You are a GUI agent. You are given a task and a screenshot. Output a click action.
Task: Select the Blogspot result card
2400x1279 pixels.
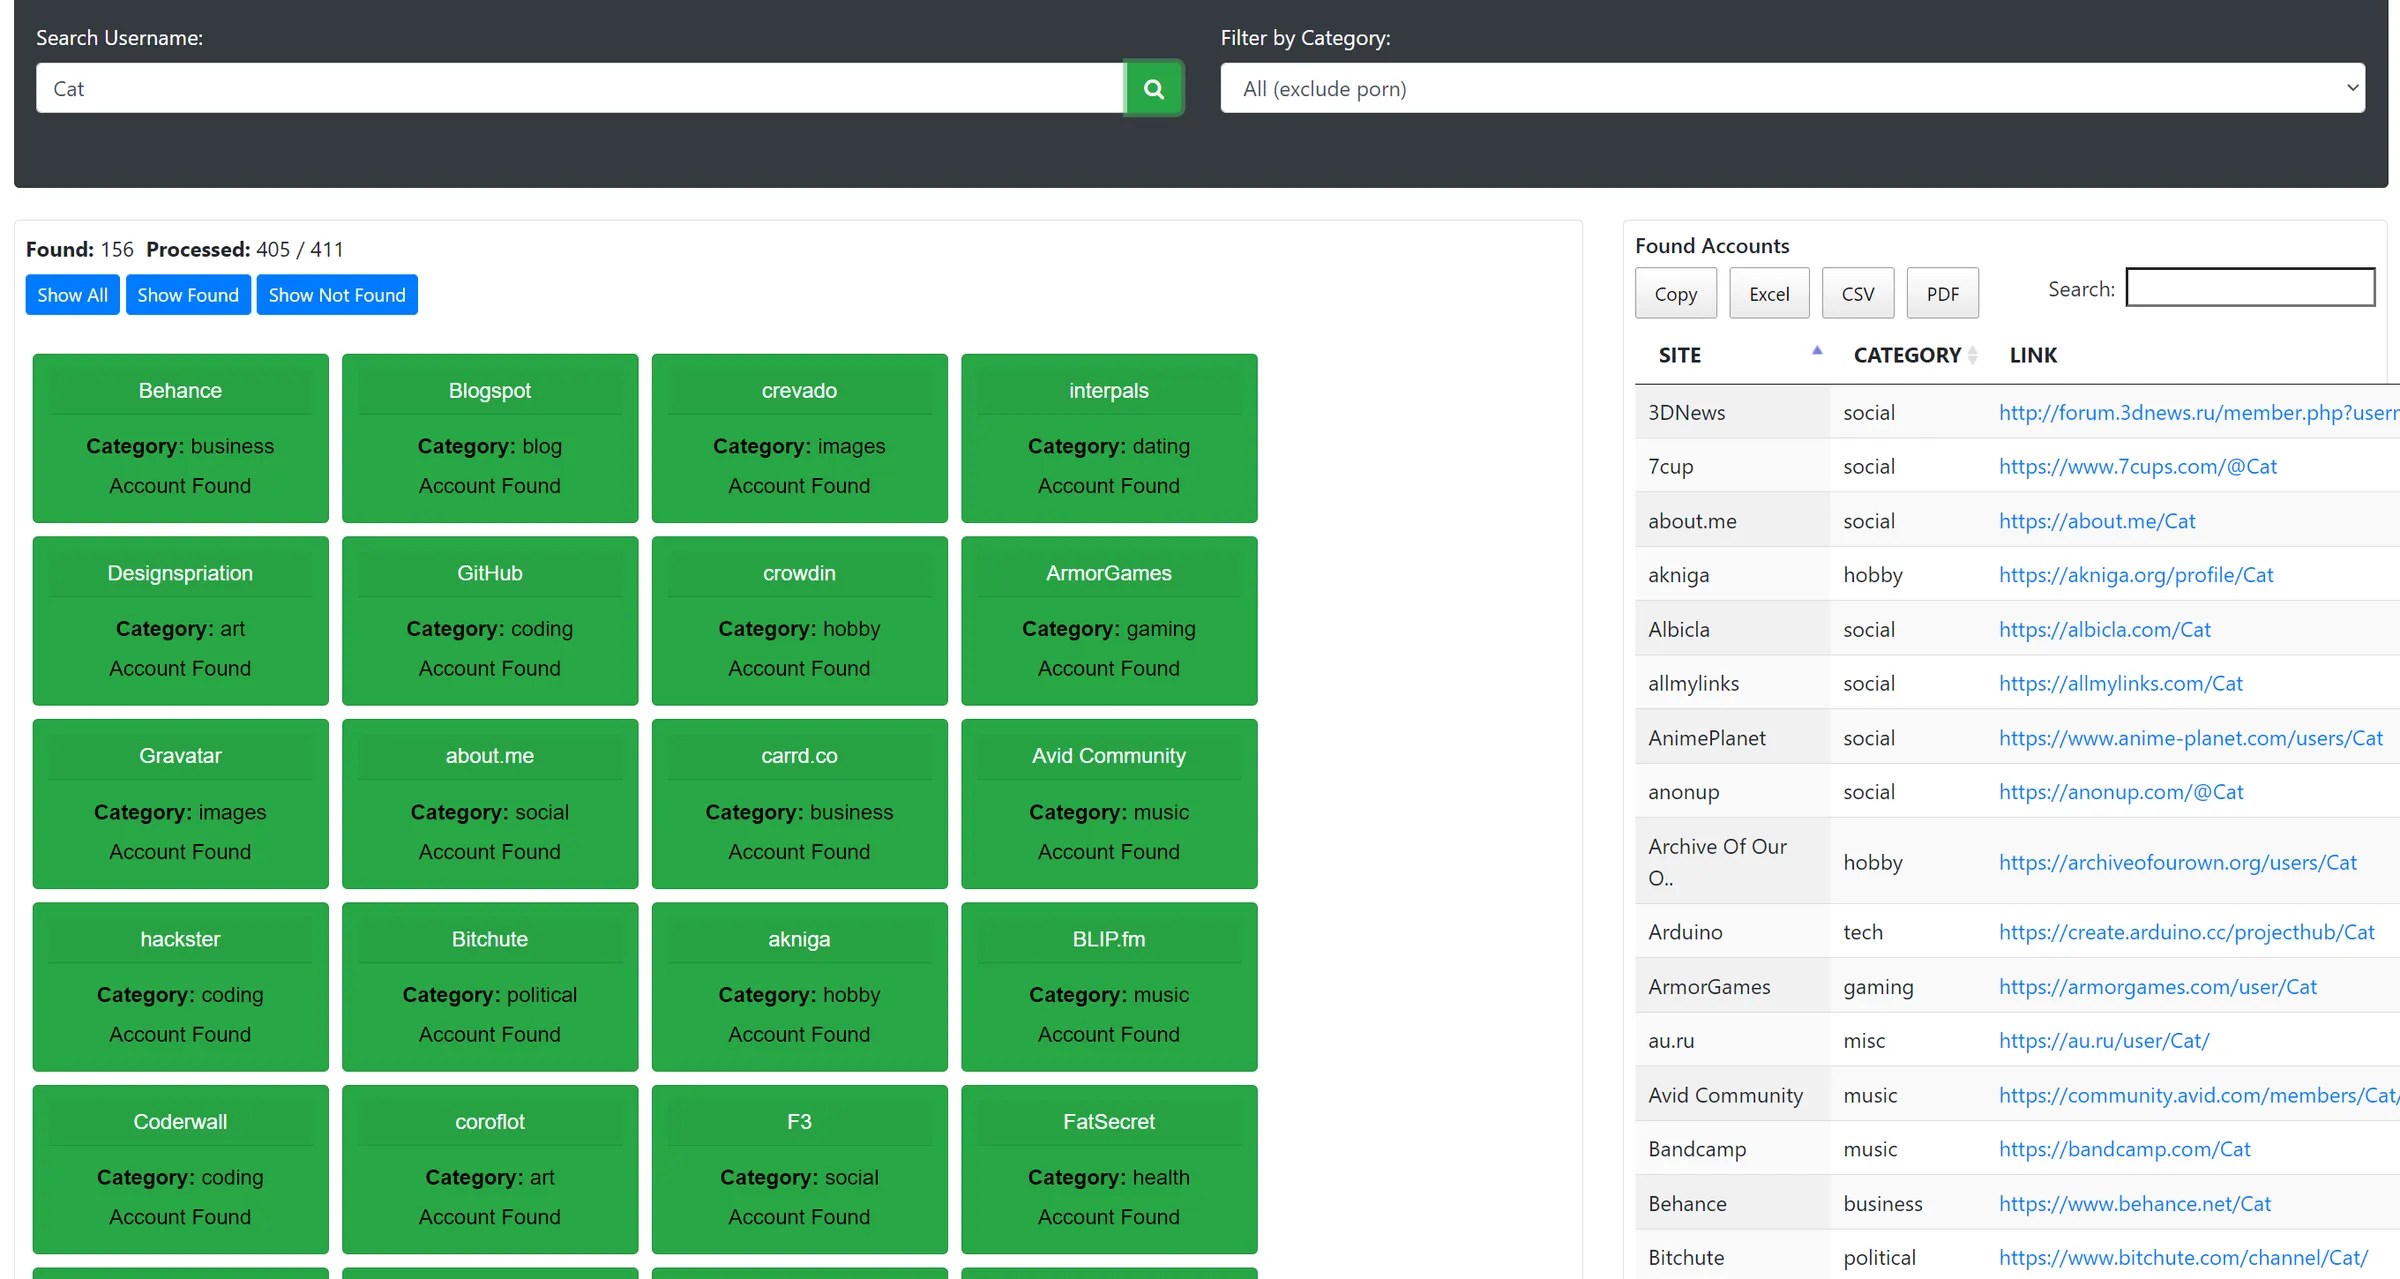pyautogui.click(x=490, y=438)
